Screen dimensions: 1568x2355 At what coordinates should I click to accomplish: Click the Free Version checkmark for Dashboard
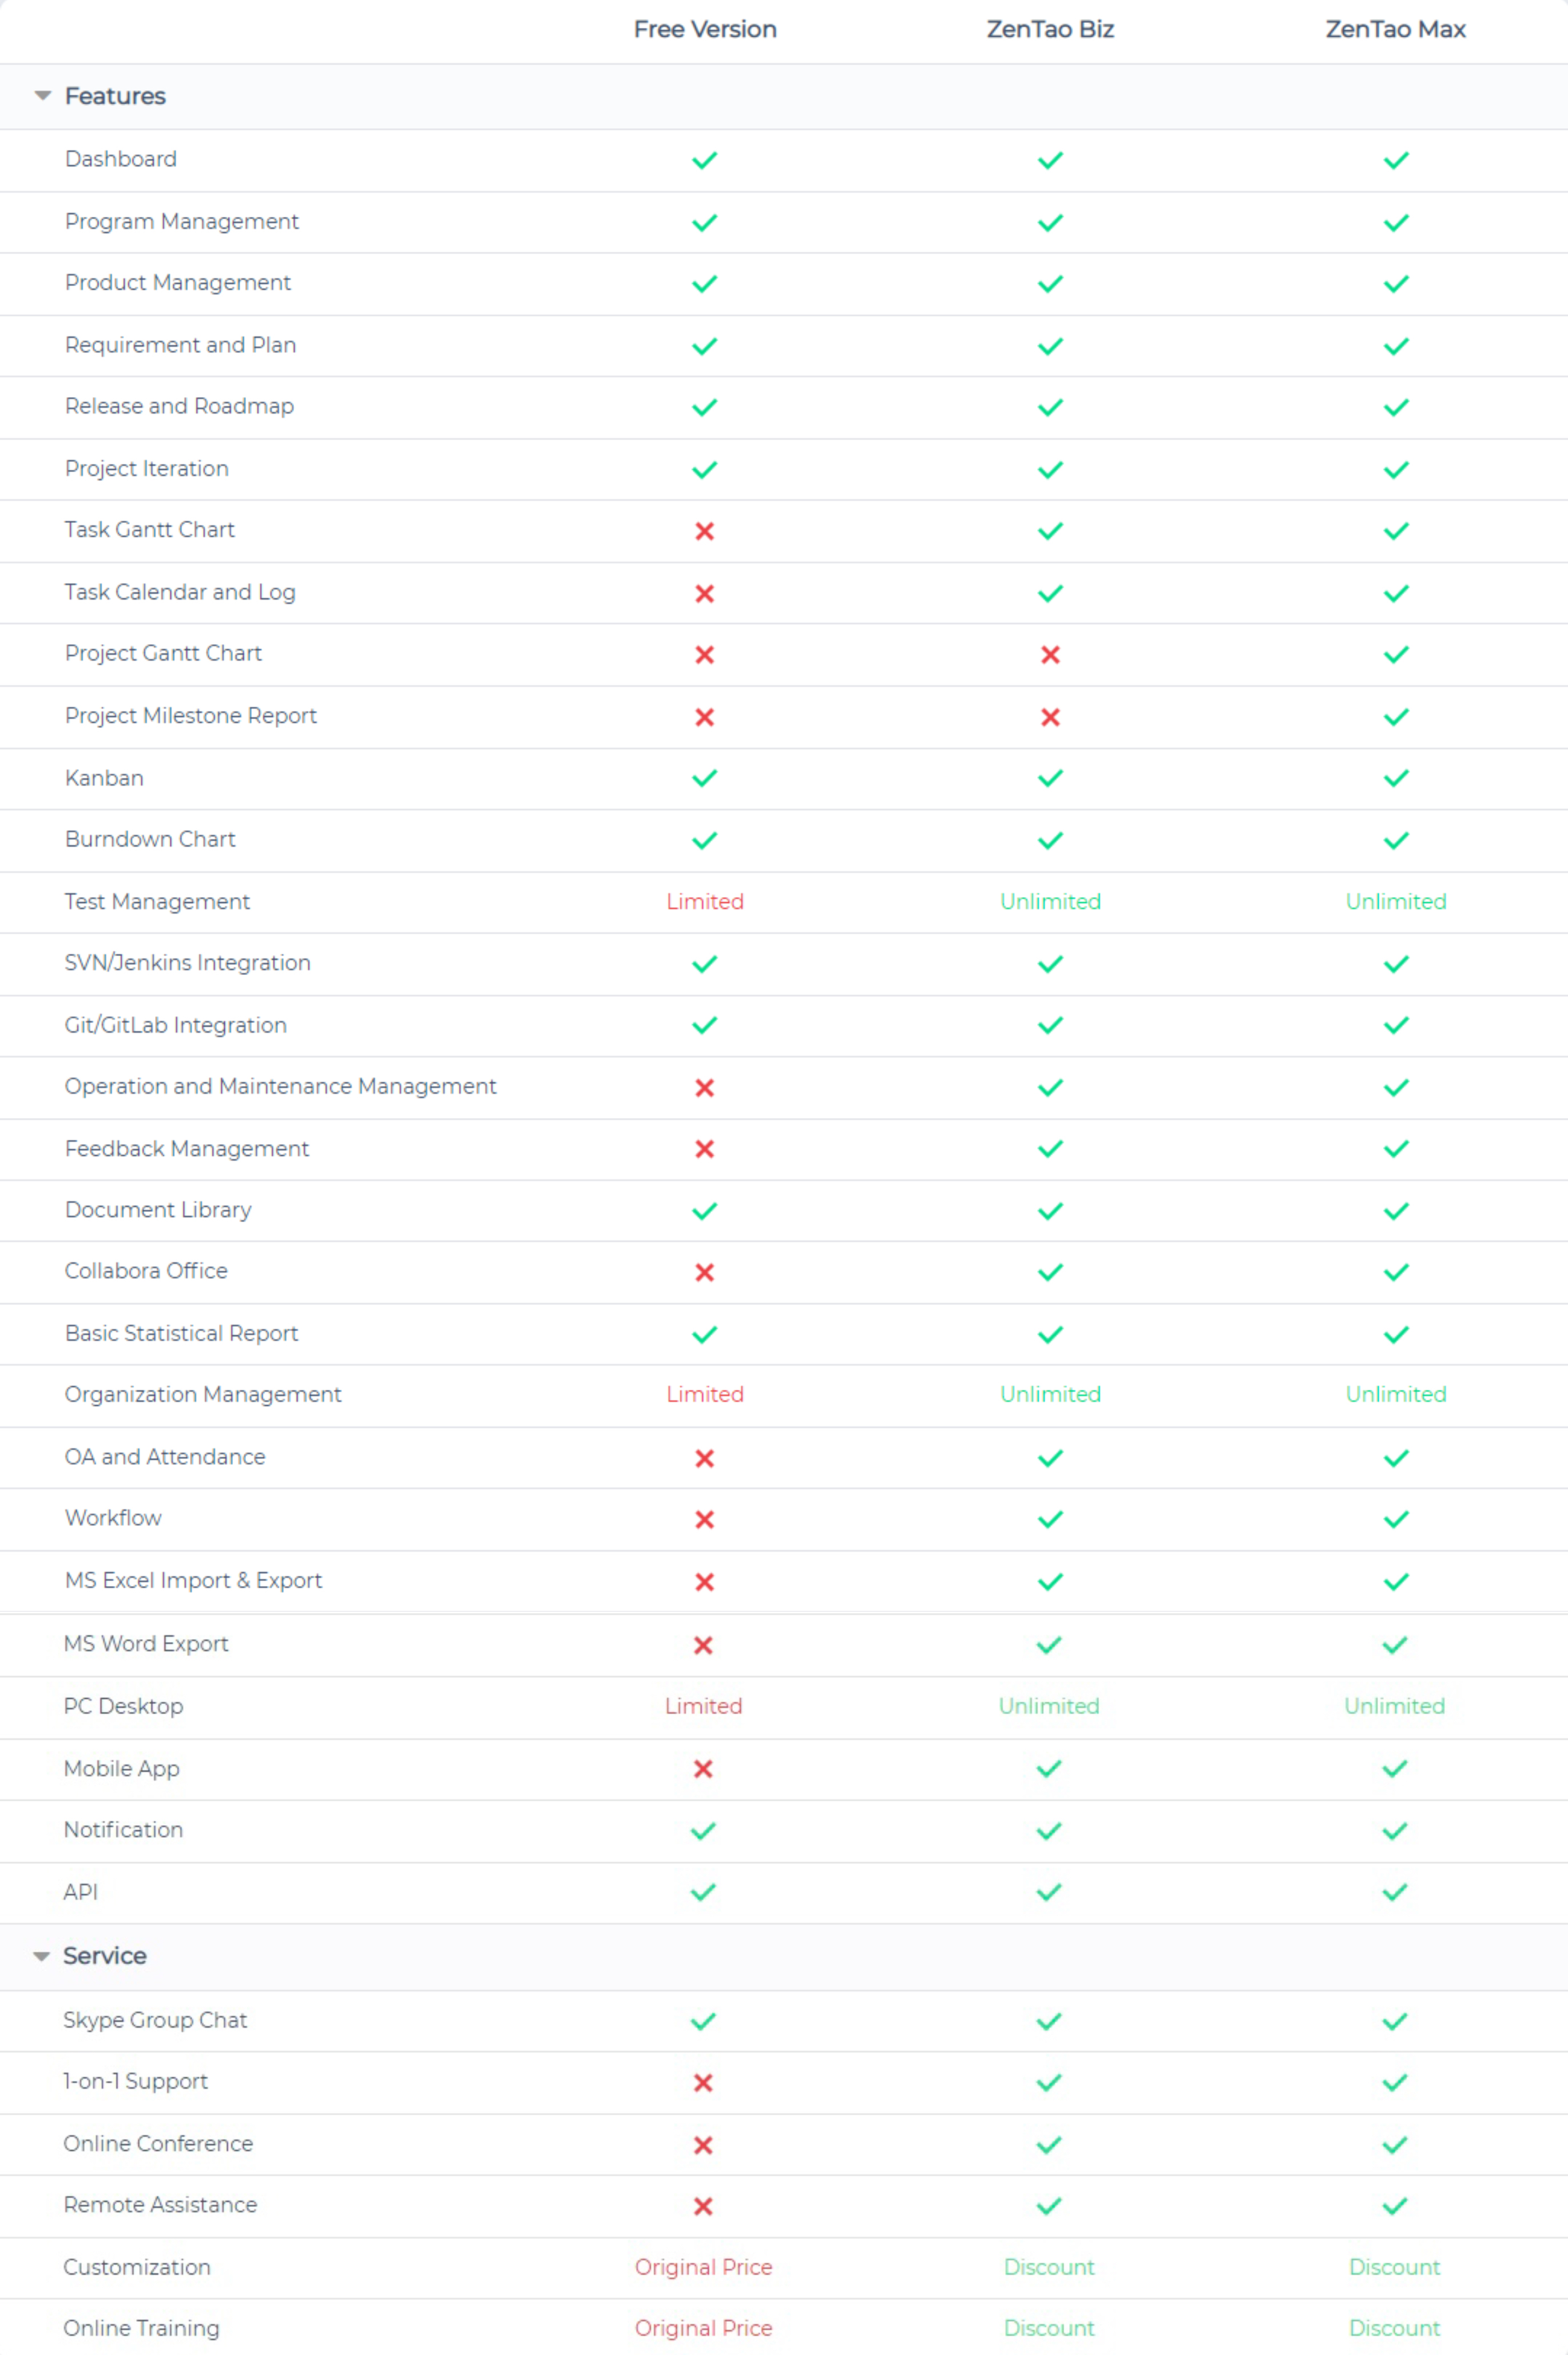click(x=704, y=160)
